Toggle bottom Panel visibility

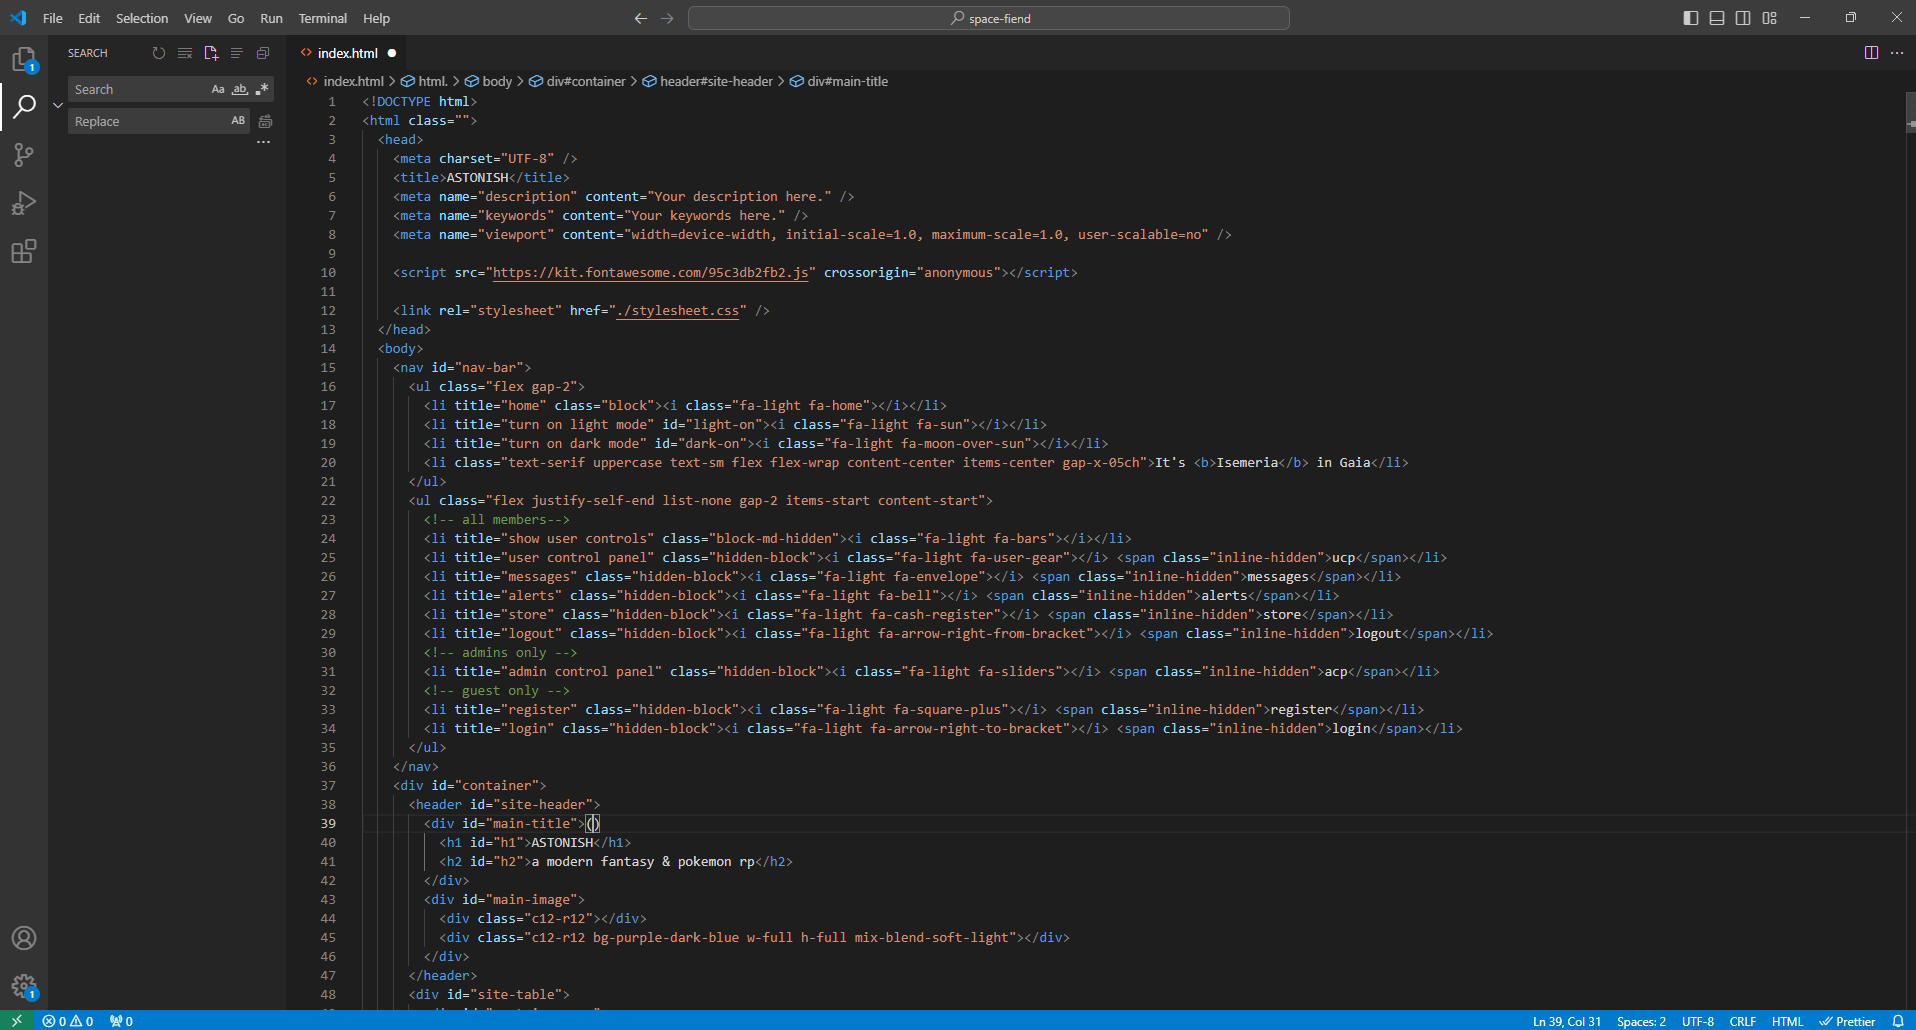tap(1717, 18)
